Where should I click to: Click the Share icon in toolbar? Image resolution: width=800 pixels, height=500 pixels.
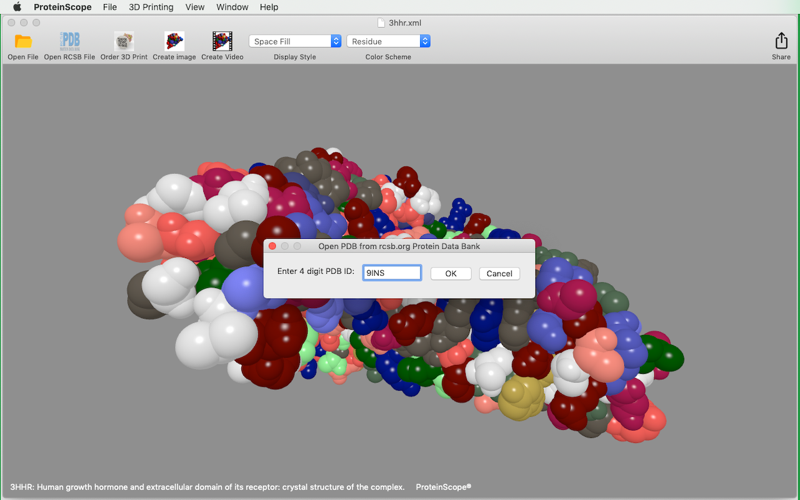(x=781, y=41)
